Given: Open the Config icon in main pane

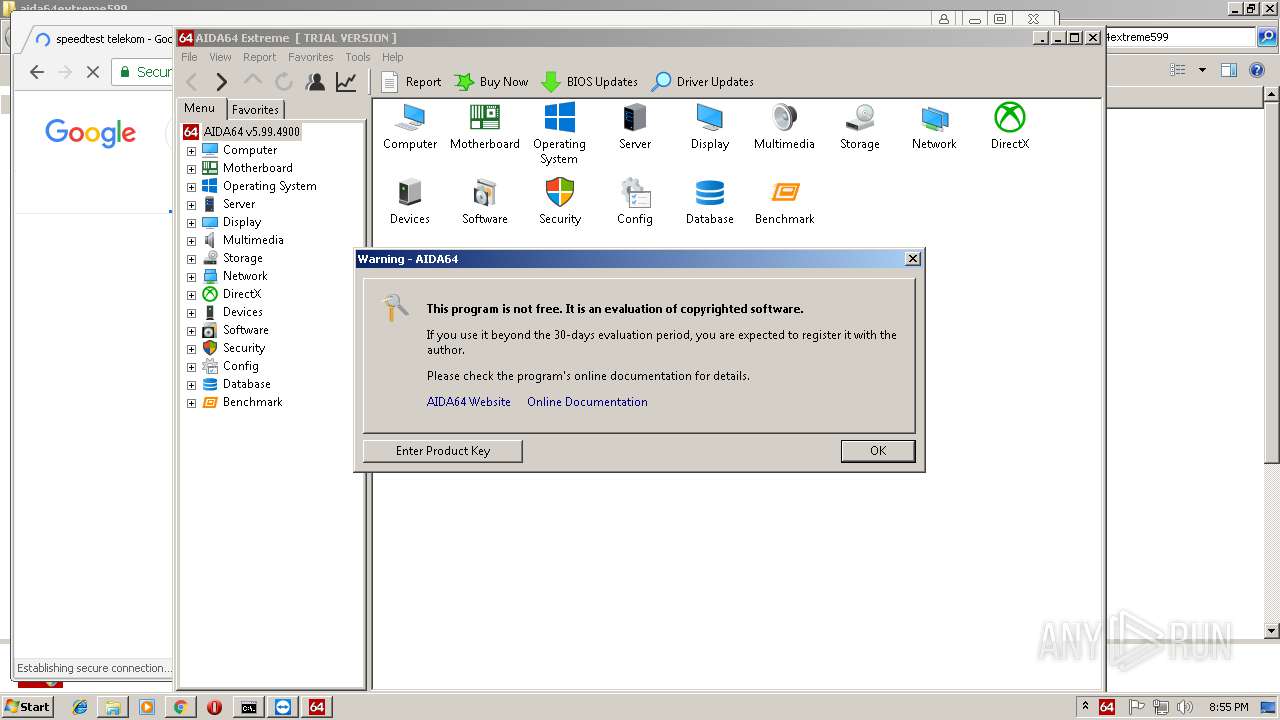Looking at the screenshot, I should click(x=635, y=202).
